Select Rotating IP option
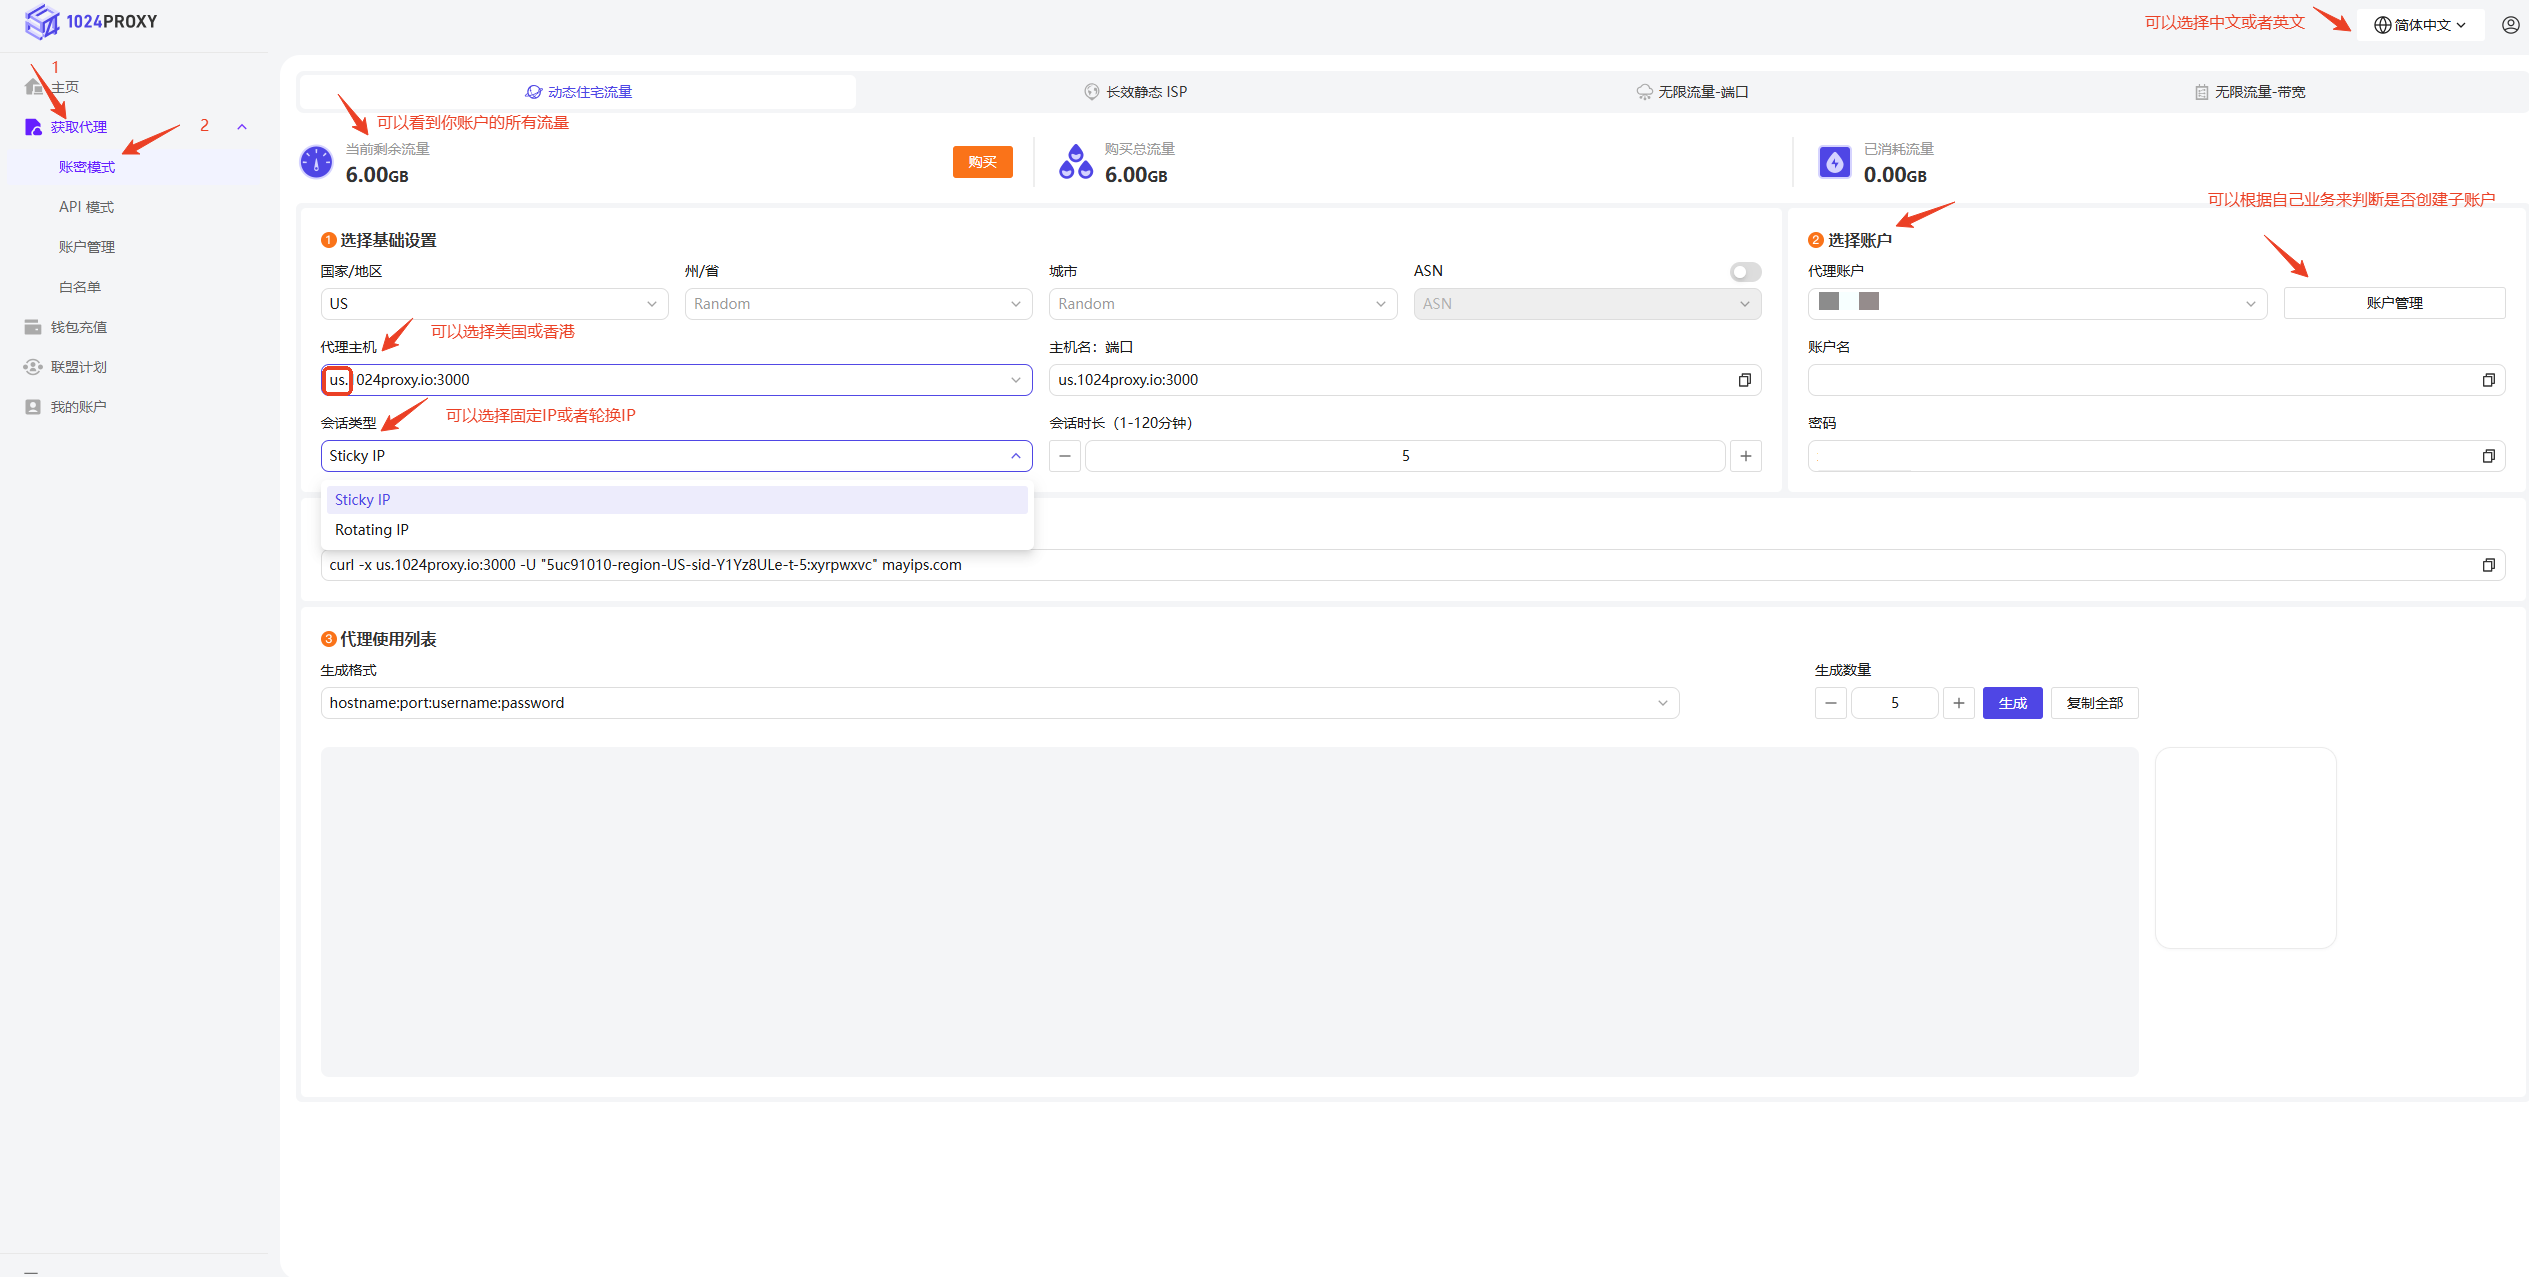 point(372,530)
